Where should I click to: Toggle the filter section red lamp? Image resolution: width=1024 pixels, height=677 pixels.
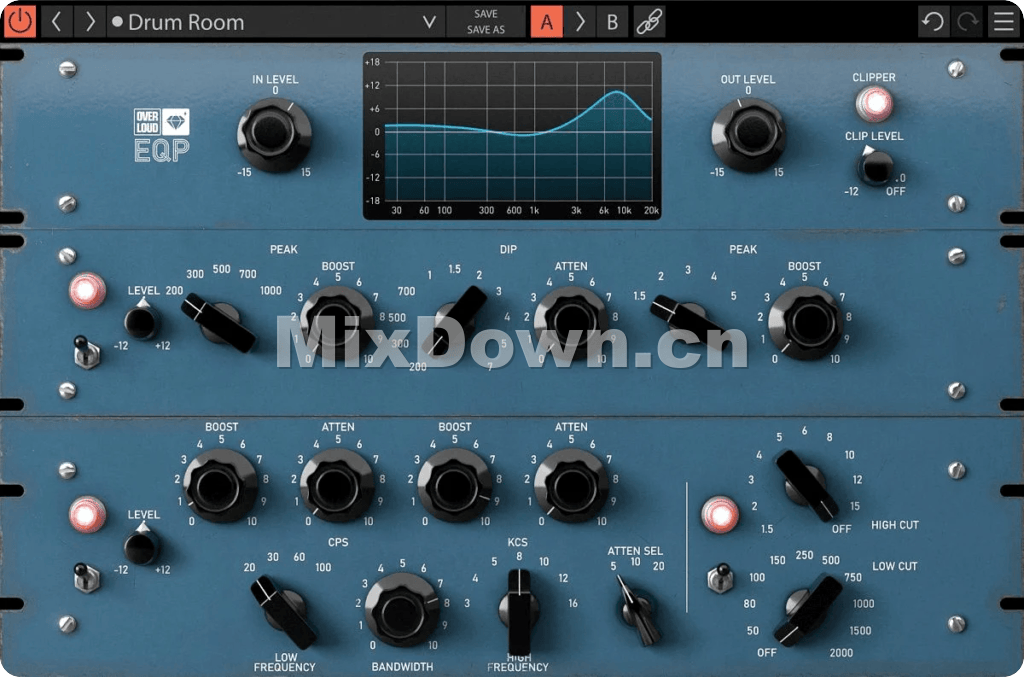720,514
